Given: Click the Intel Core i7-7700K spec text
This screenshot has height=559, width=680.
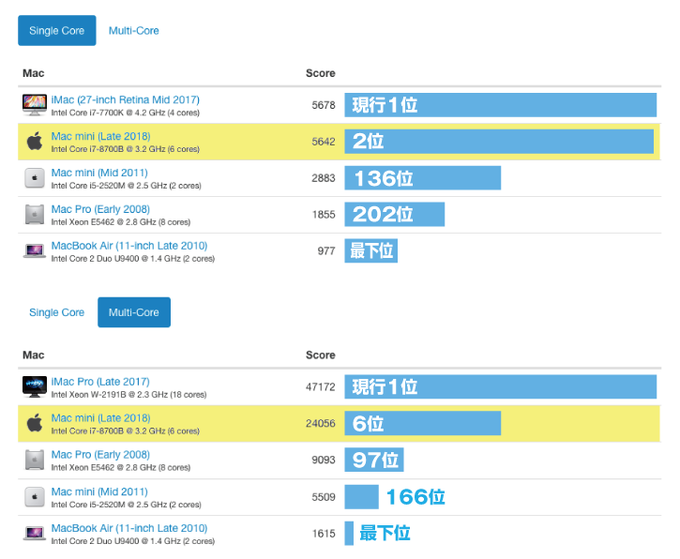Looking at the screenshot, I should tap(125, 113).
